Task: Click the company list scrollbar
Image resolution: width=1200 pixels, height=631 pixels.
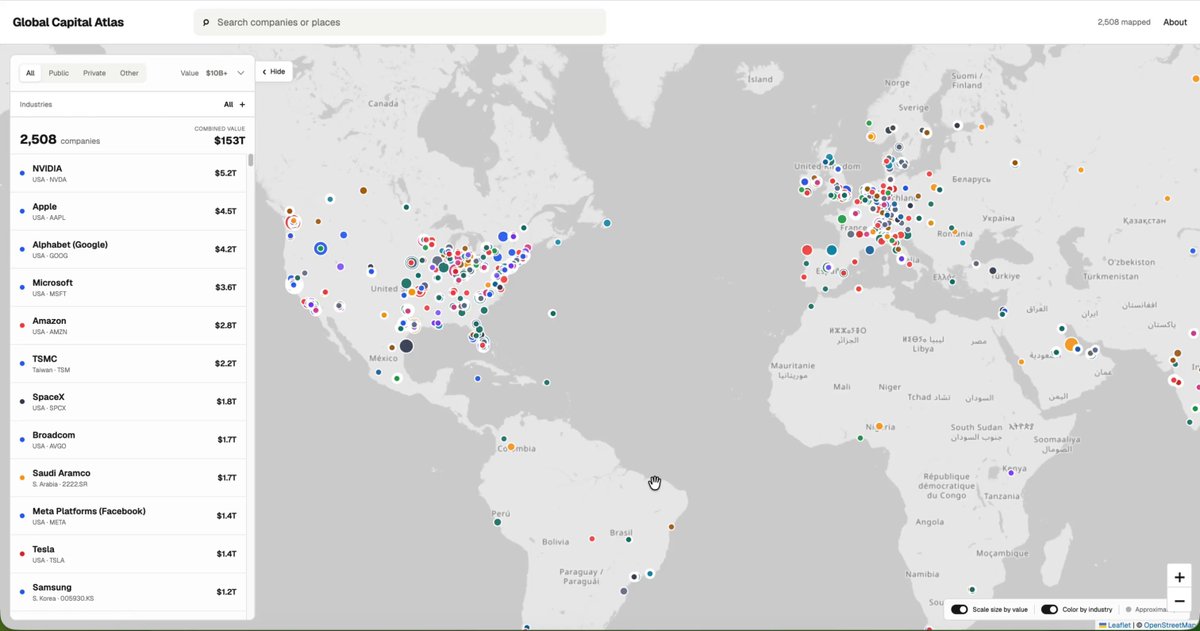Action: pyautogui.click(x=251, y=160)
